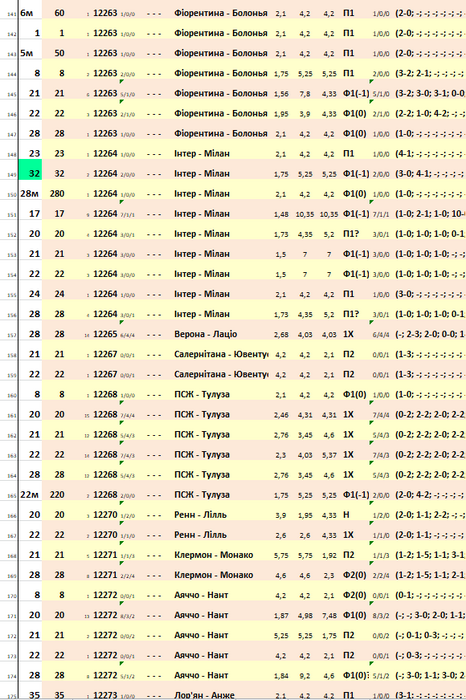Select the ID cell 12265

pyautogui.click(x=105, y=334)
